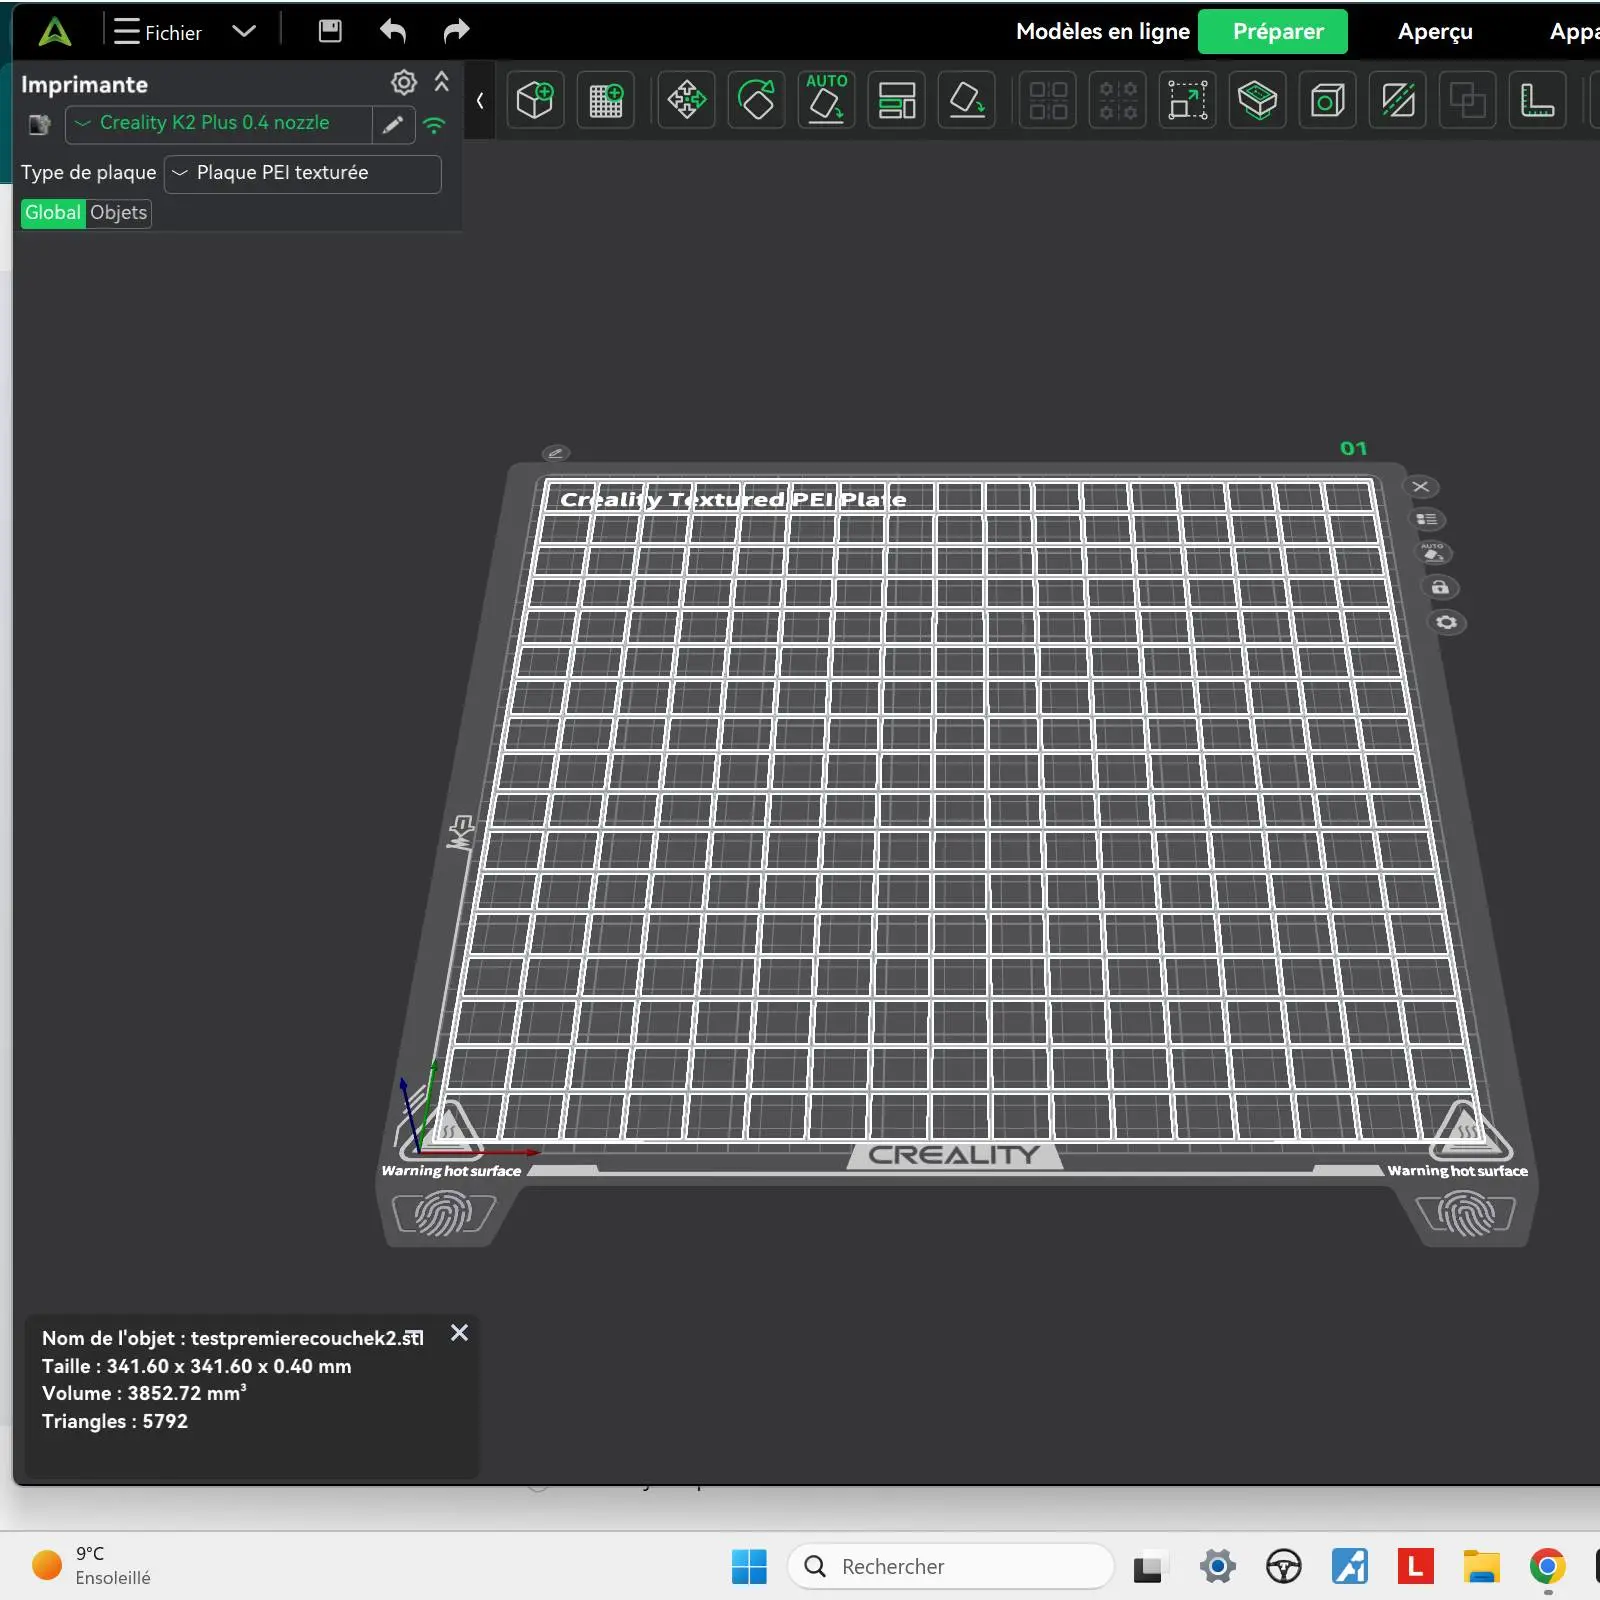Click the Windows Start button
This screenshot has width=1600, height=1600.
749,1566
